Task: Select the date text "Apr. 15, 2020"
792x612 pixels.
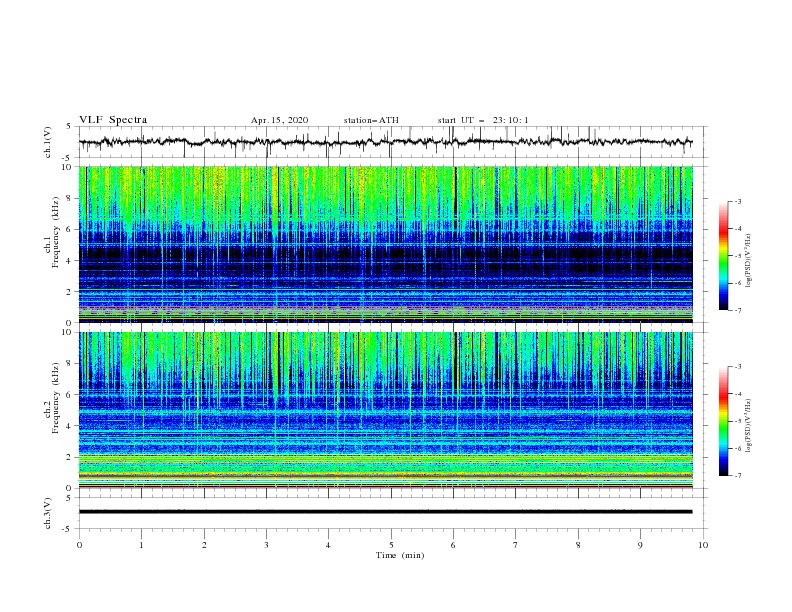Action: tap(279, 120)
